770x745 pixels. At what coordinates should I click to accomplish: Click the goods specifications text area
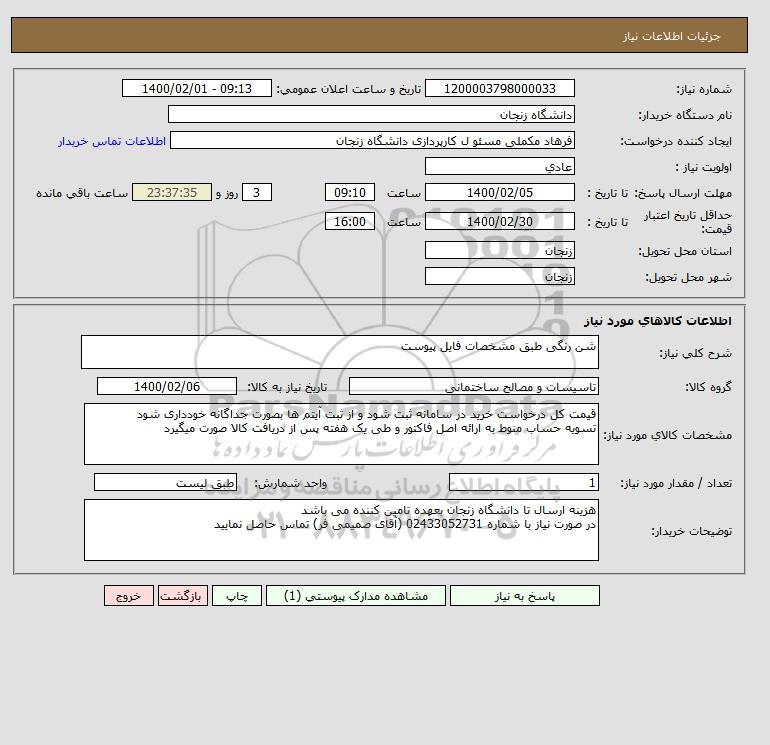coord(341,434)
